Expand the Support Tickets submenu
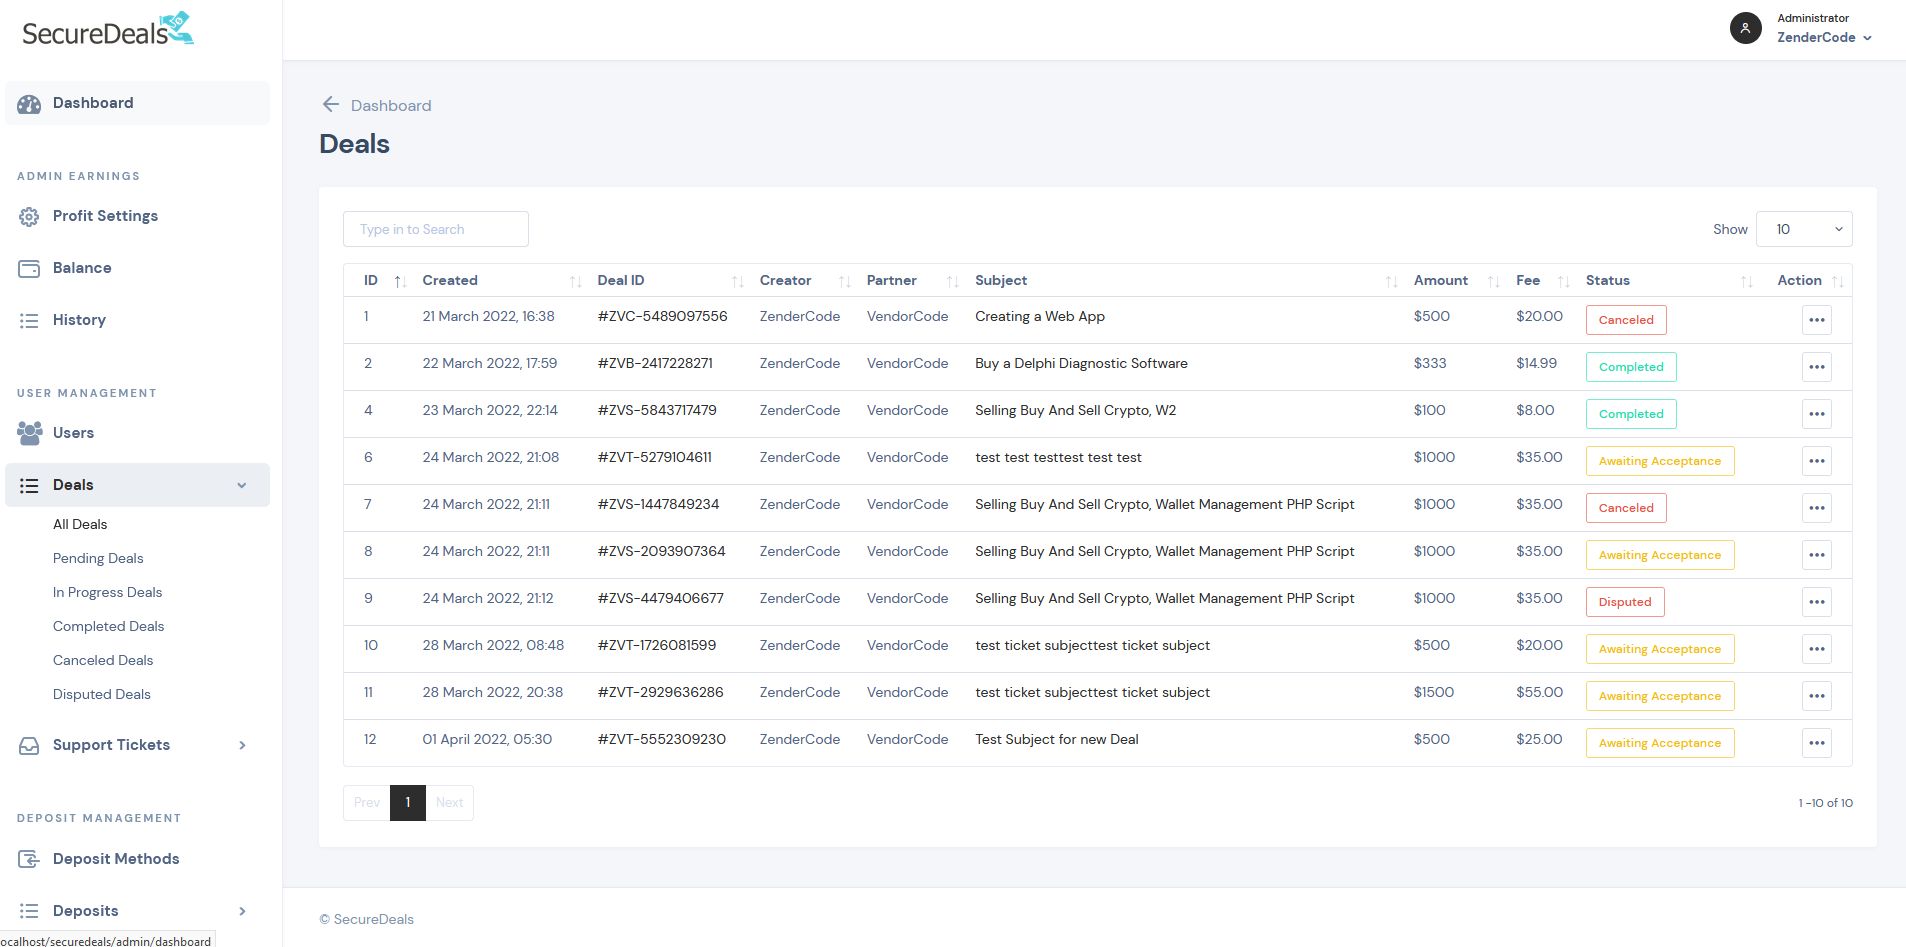1906x947 pixels. 241,745
